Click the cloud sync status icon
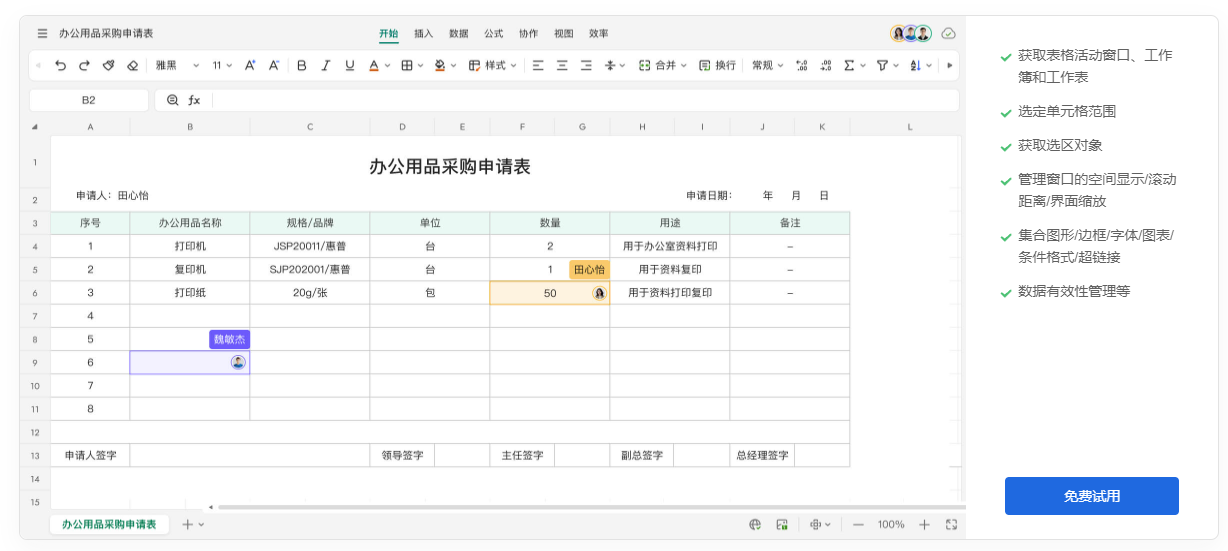Screen dimensions: 1228x551 [x=948, y=33]
